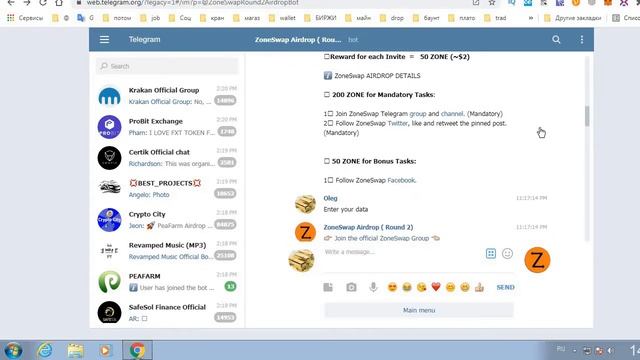Click the Certik shield avatar
Image resolution: width=640 pixels, height=360 pixels.
pyautogui.click(x=109, y=158)
